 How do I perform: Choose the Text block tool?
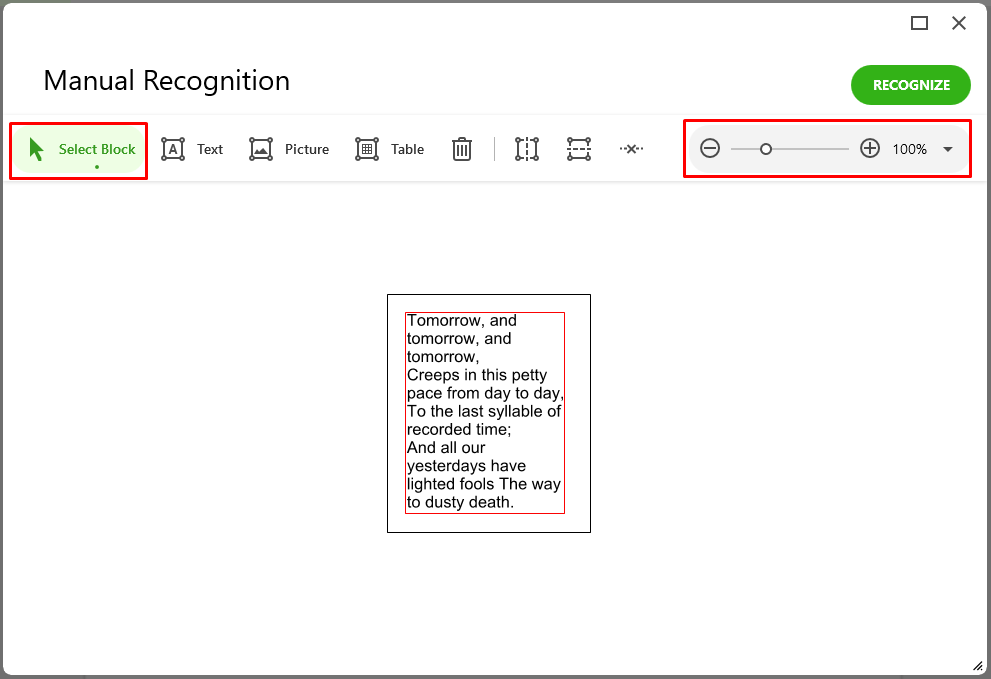[192, 150]
